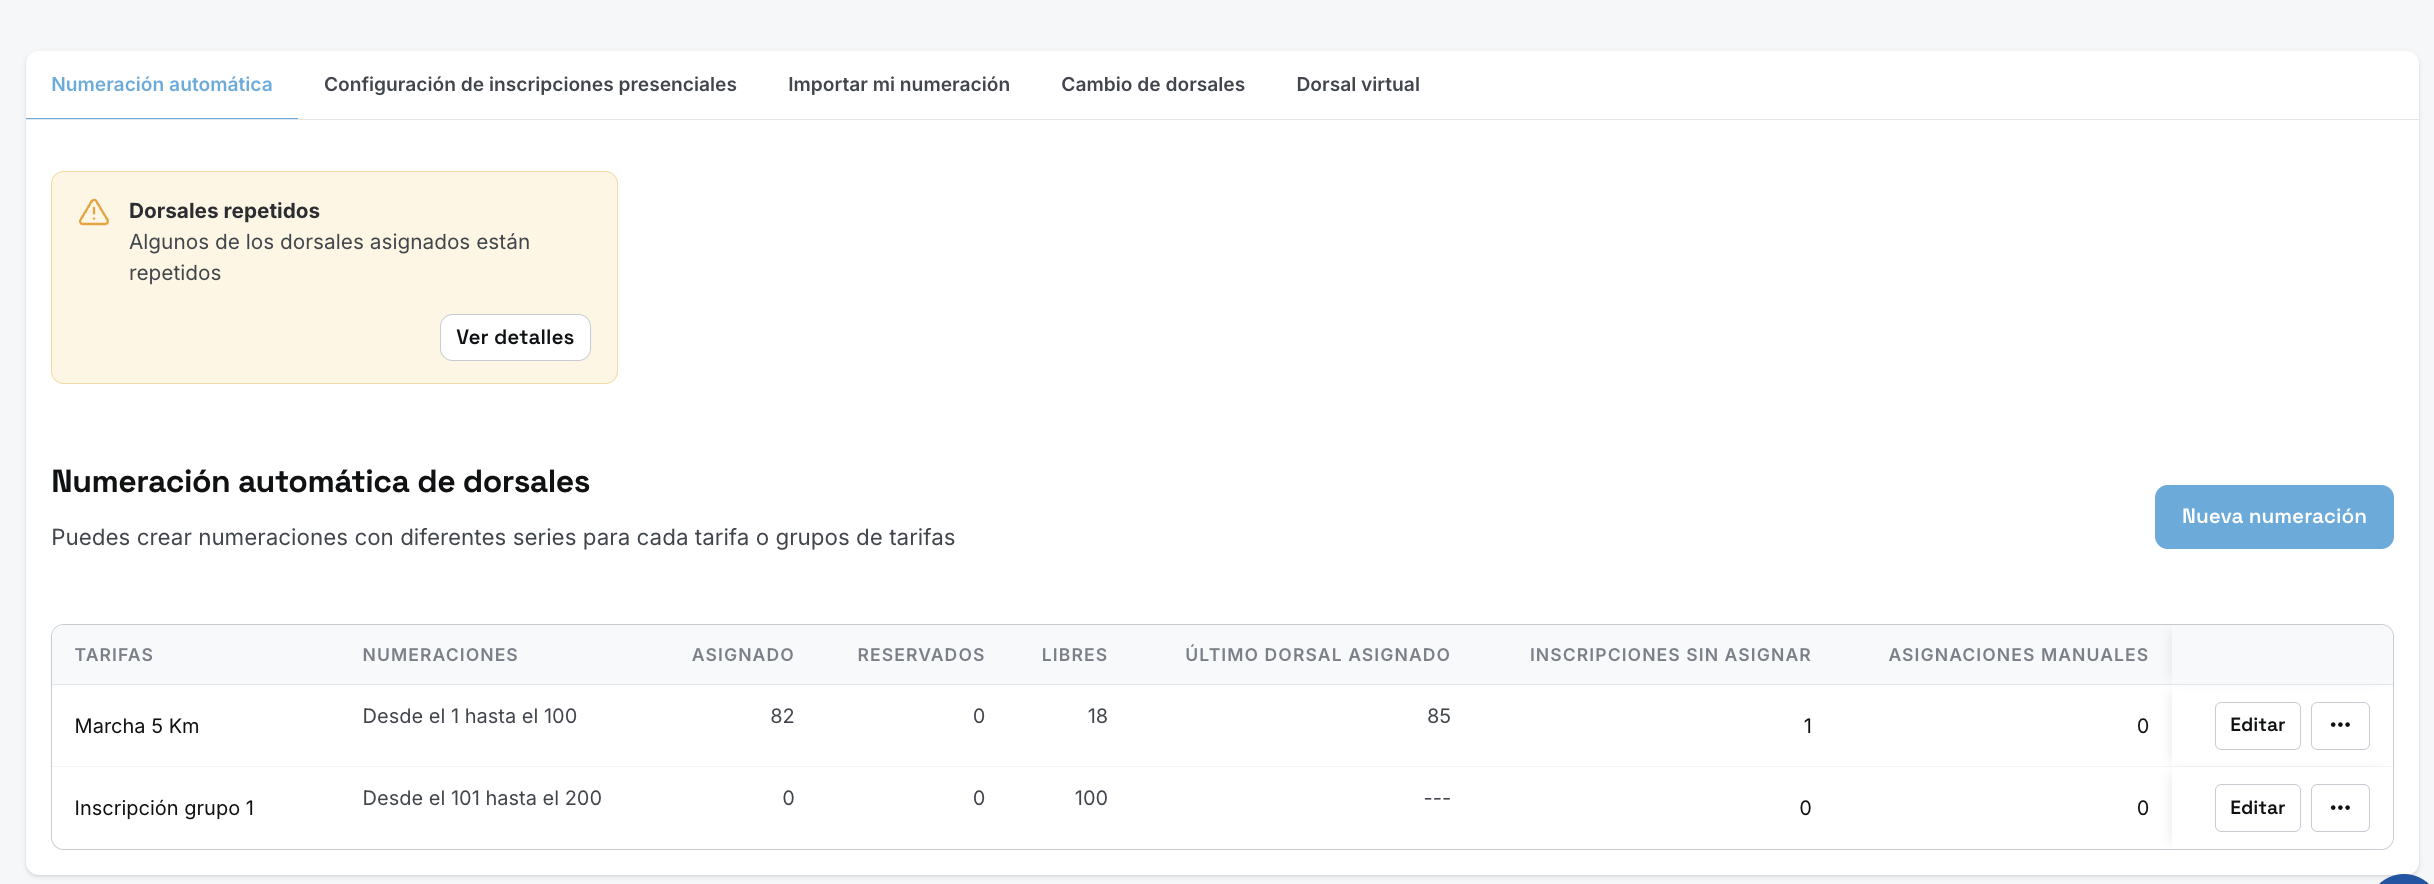Click the Asignado column header

[x=743, y=655]
